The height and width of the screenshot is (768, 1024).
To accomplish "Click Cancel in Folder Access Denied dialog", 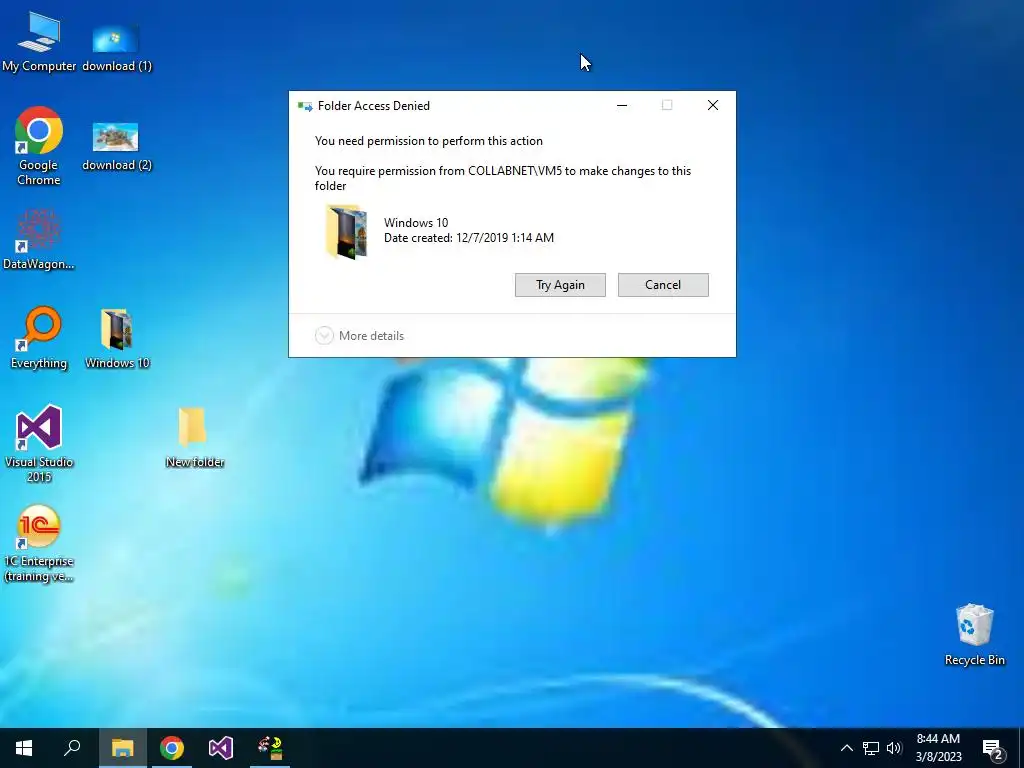I will click(663, 285).
